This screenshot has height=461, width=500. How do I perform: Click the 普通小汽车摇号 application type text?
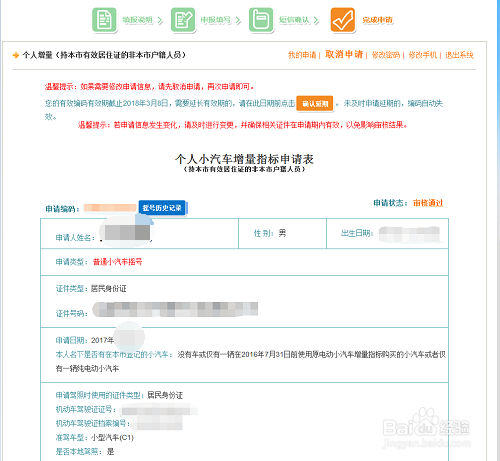tap(117, 262)
